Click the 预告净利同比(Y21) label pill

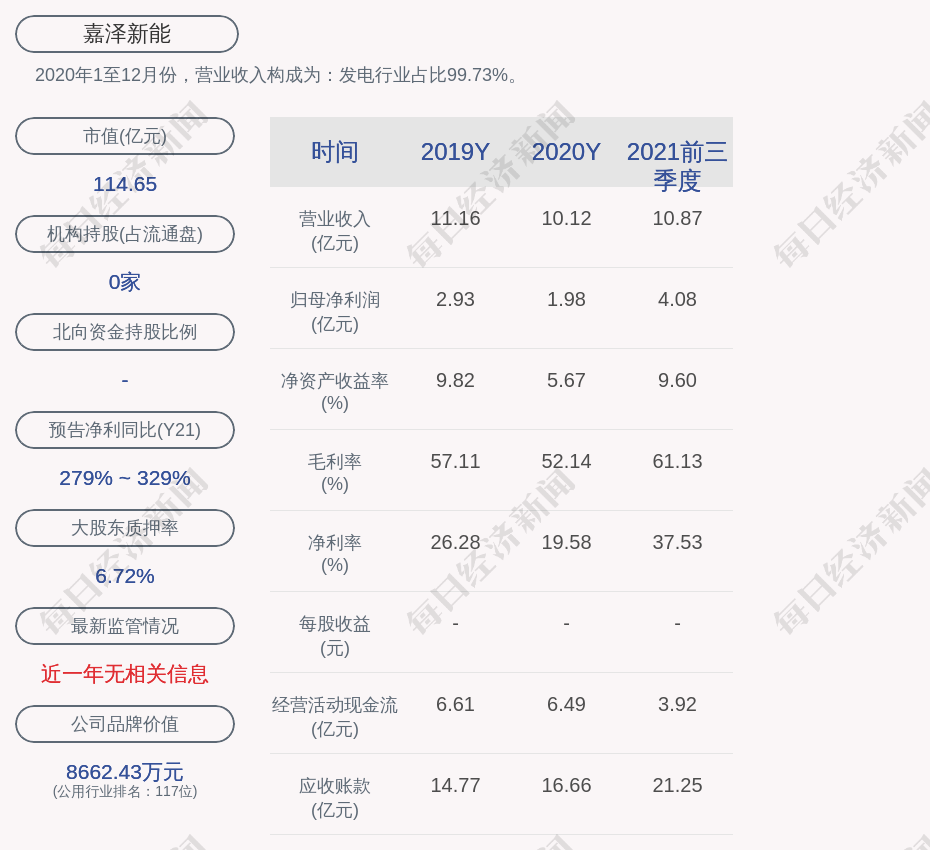coord(125,429)
